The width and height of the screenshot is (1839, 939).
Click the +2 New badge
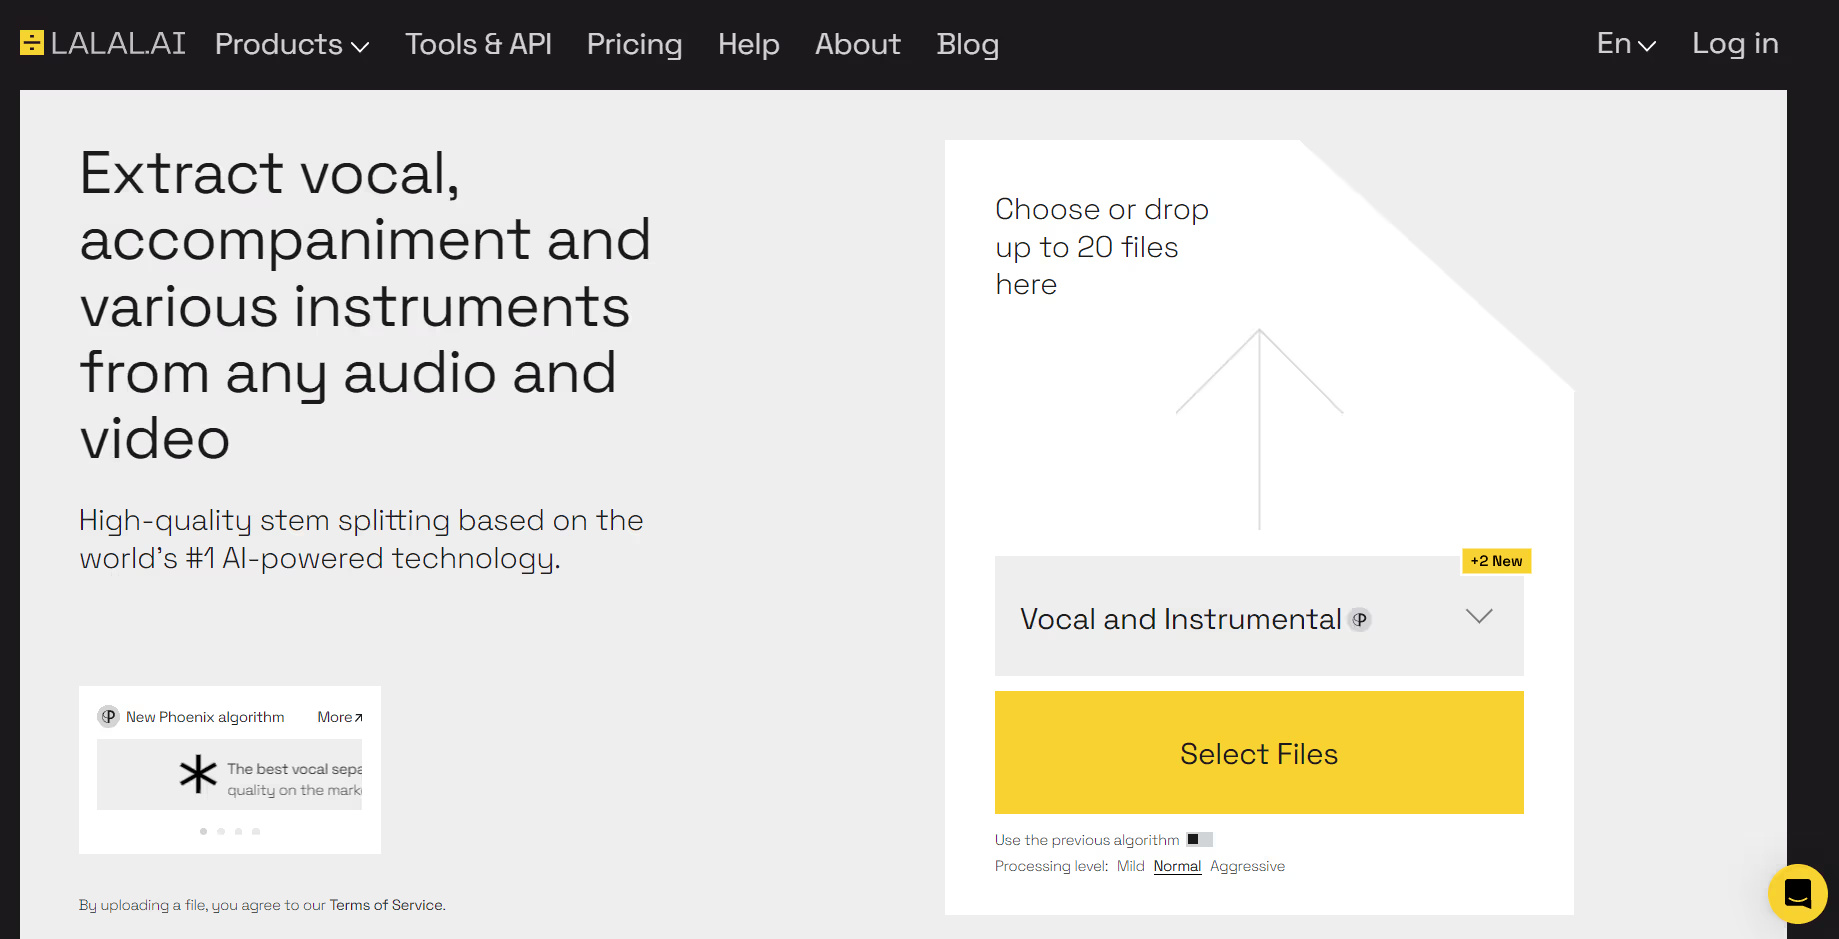[x=1496, y=561]
